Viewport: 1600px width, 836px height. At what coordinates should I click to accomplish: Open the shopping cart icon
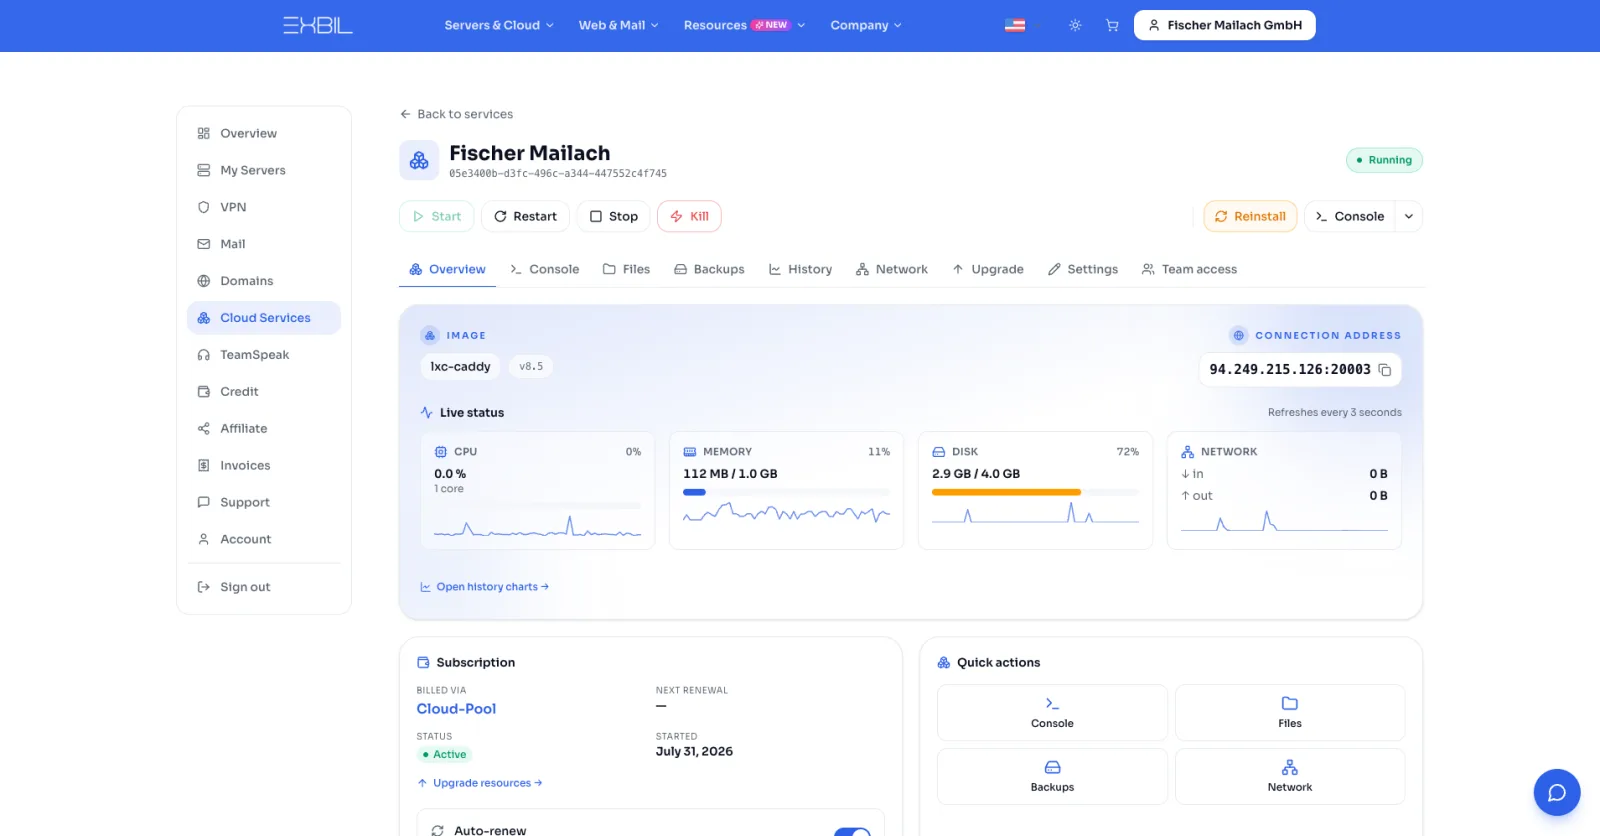pos(1112,25)
